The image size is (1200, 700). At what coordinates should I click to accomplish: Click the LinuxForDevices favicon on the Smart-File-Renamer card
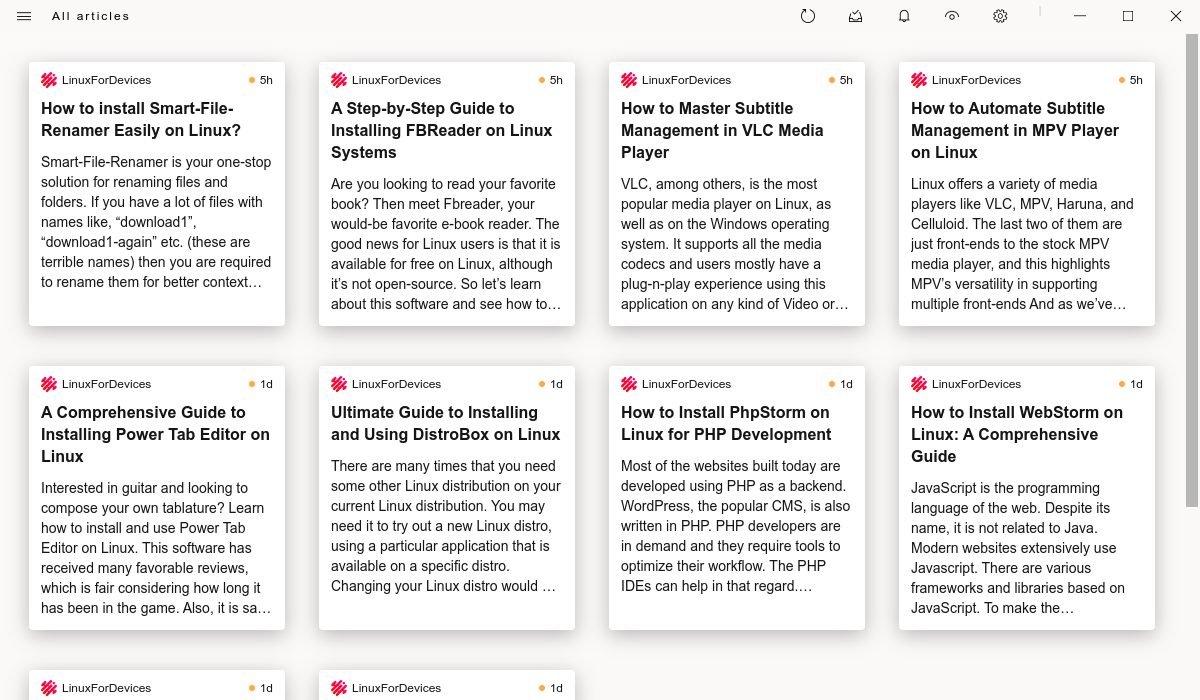(48, 79)
